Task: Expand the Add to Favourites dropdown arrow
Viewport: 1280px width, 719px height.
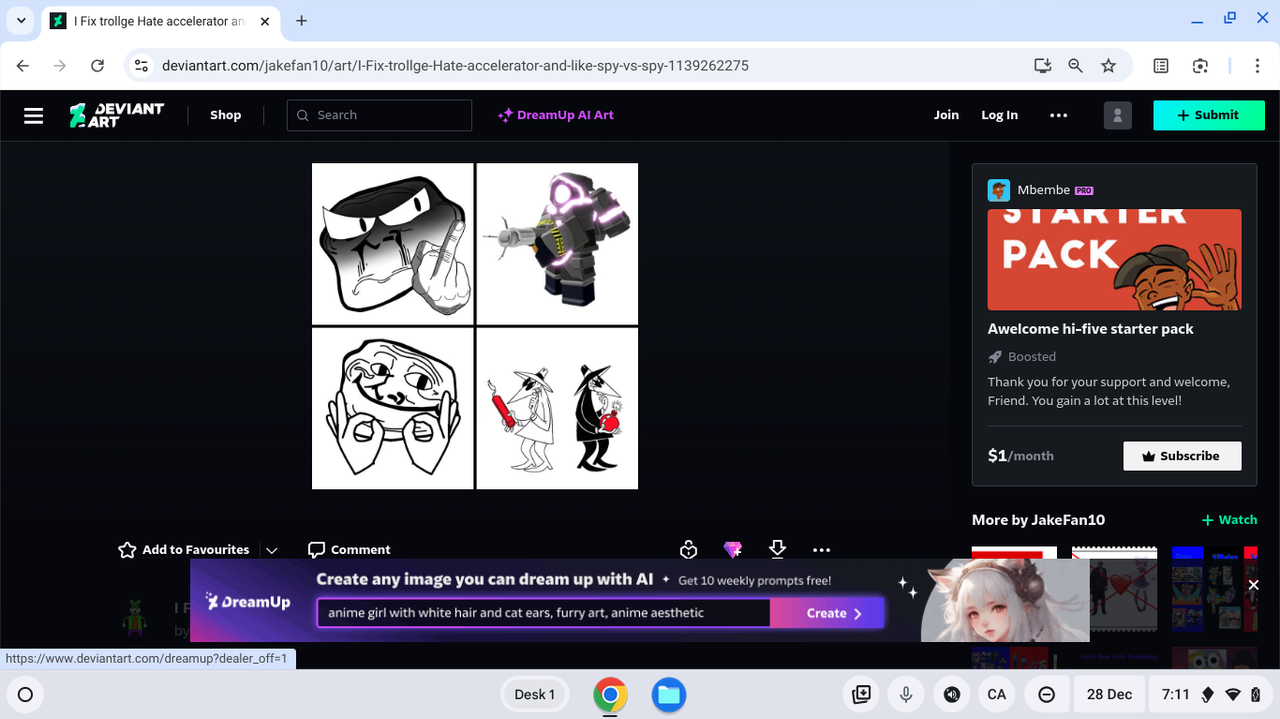Action: click(x=271, y=550)
